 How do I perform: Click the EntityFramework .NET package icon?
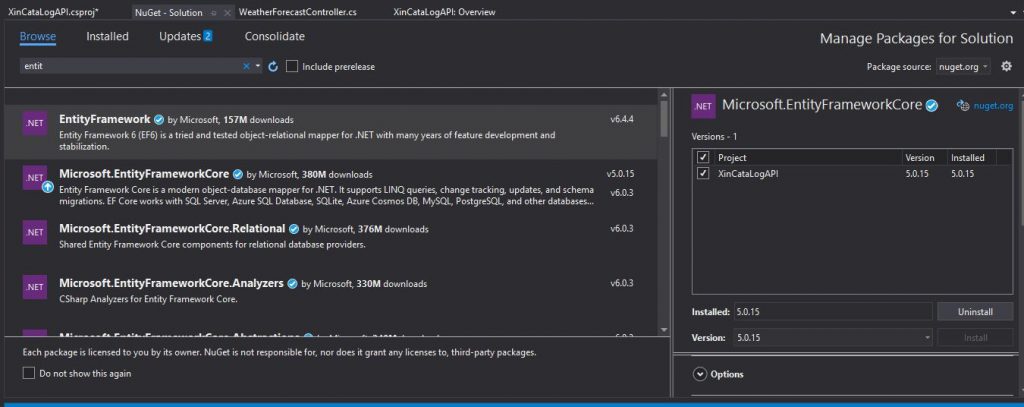coord(35,123)
